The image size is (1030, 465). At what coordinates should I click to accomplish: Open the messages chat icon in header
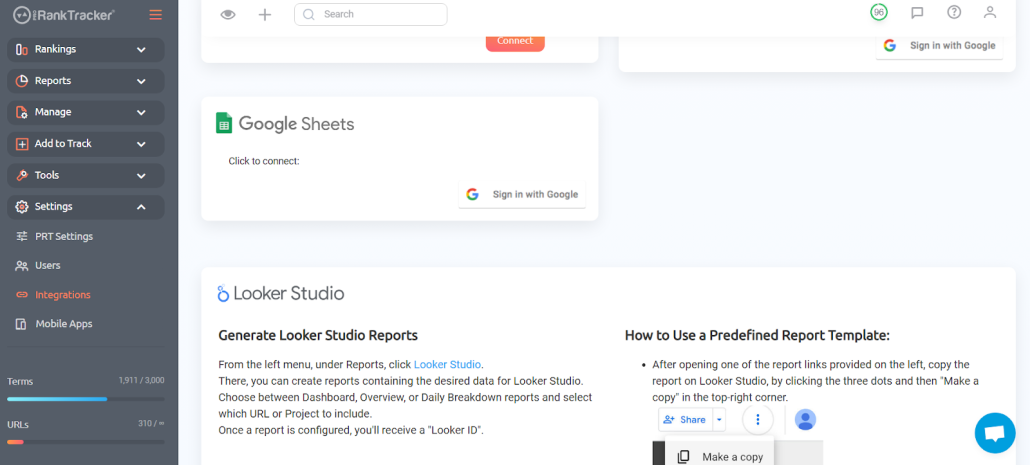(918, 12)
